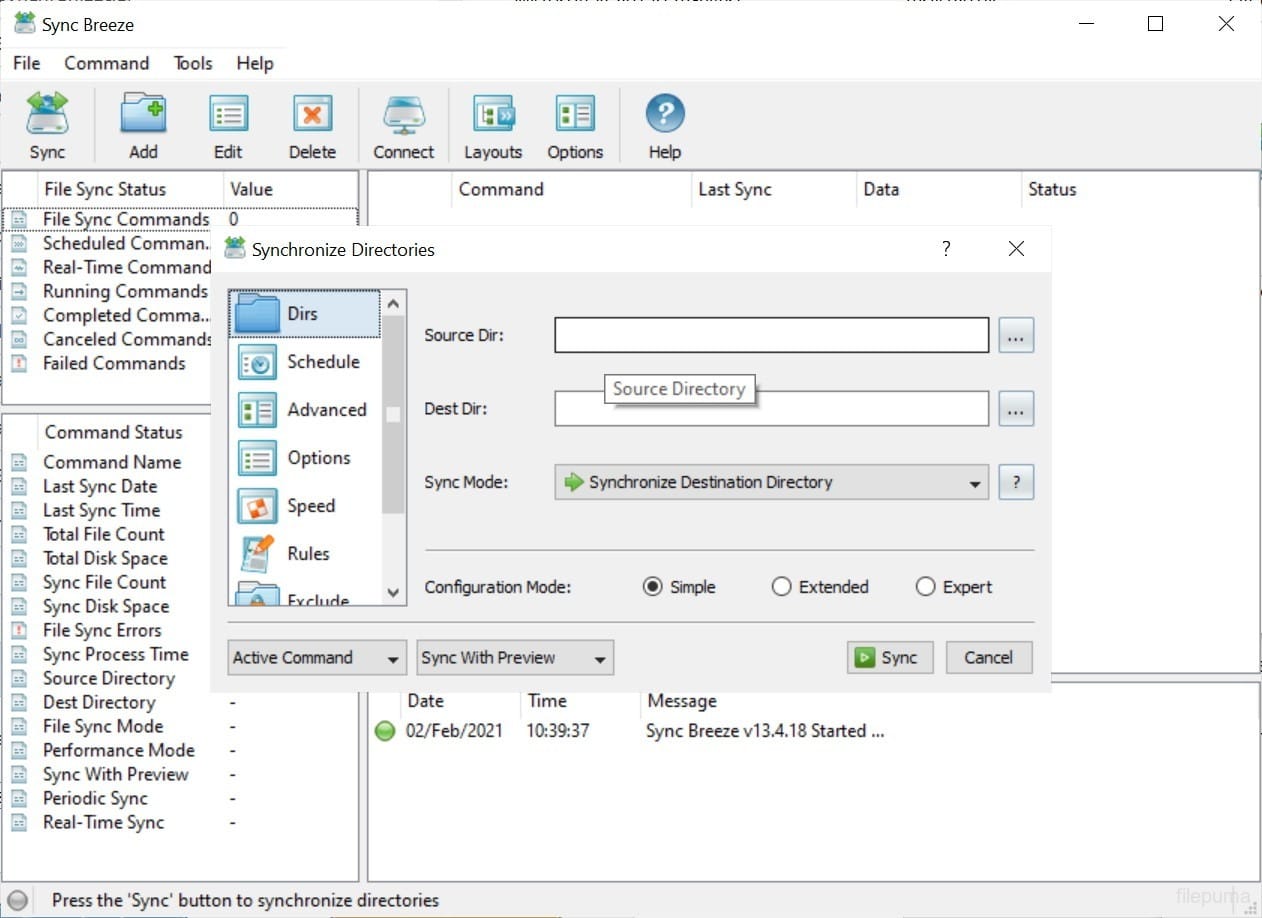1262x918 pixels.
Task: Open the Tools menu
Action: click(192, 63)
